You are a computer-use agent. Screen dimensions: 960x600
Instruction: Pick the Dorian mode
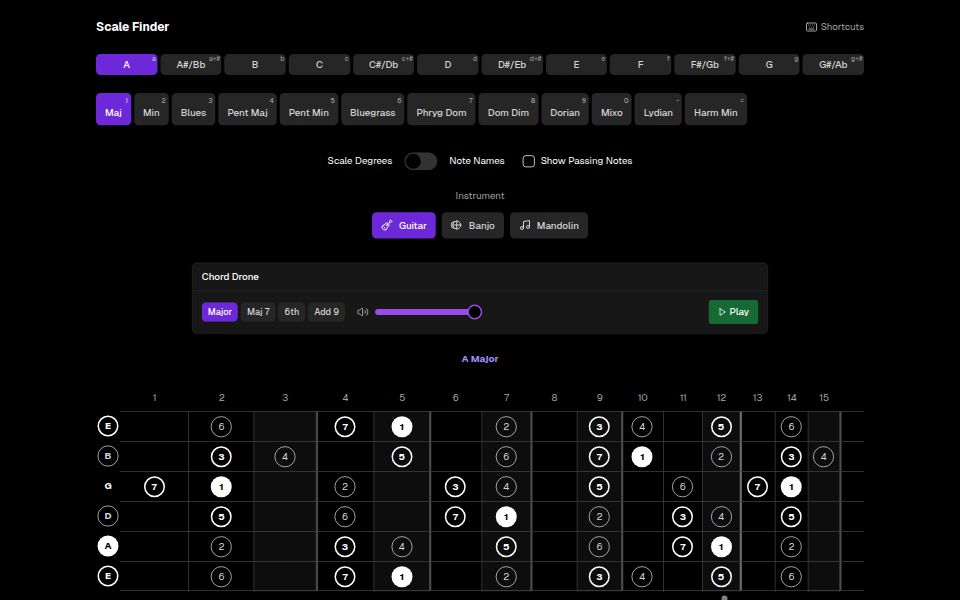coord(565,111)
